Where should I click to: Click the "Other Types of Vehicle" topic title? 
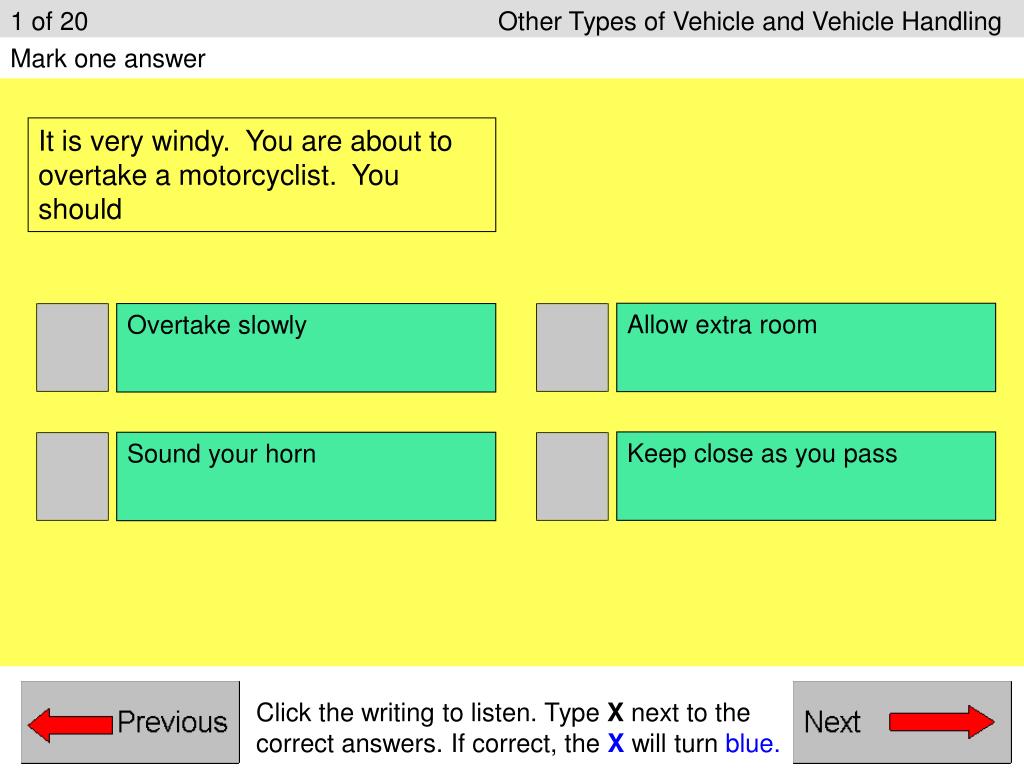click(x=749, y=21)
